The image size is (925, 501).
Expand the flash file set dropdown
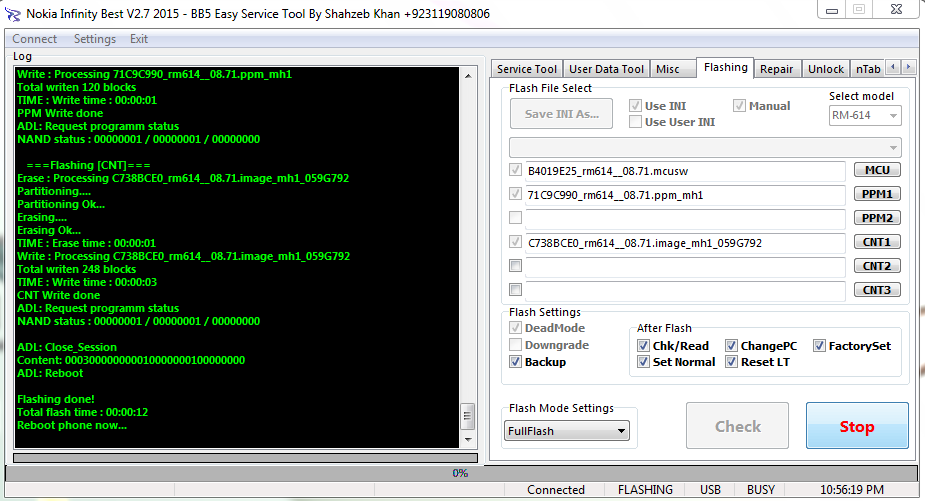(x=705, y=148)
